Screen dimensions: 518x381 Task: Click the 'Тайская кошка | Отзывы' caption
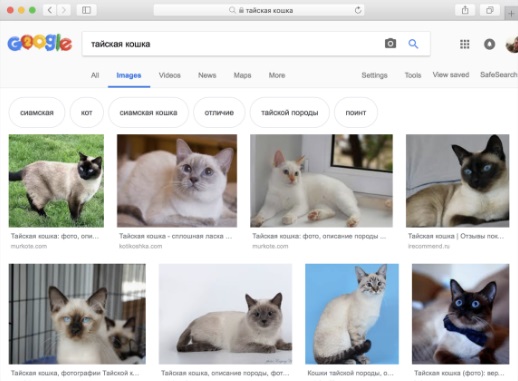coord(456,236)
